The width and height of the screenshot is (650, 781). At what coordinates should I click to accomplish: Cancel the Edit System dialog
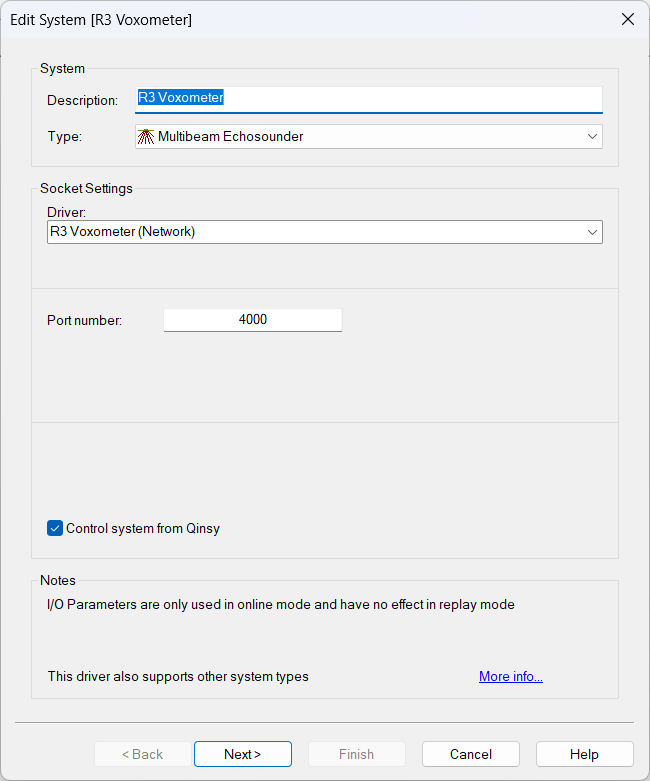pyautogui.click(x=471, y=754)
